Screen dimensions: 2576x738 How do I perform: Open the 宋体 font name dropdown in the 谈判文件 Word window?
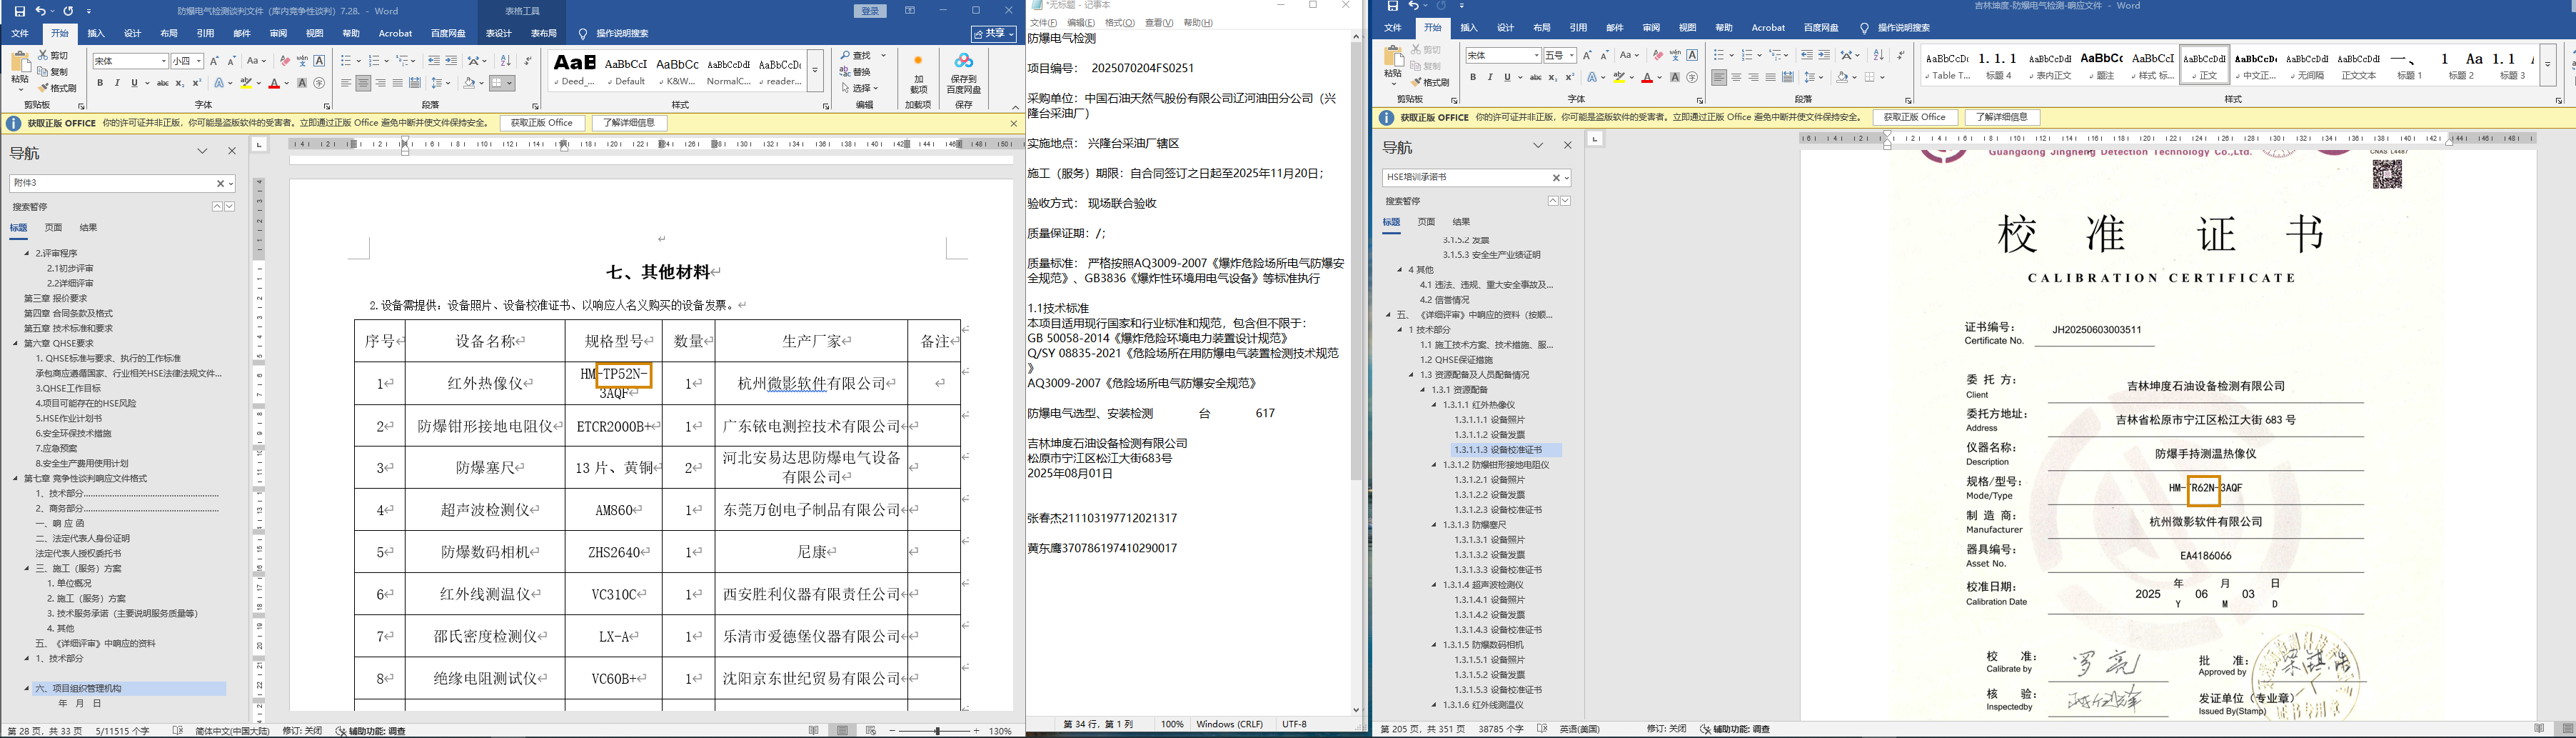163,61
